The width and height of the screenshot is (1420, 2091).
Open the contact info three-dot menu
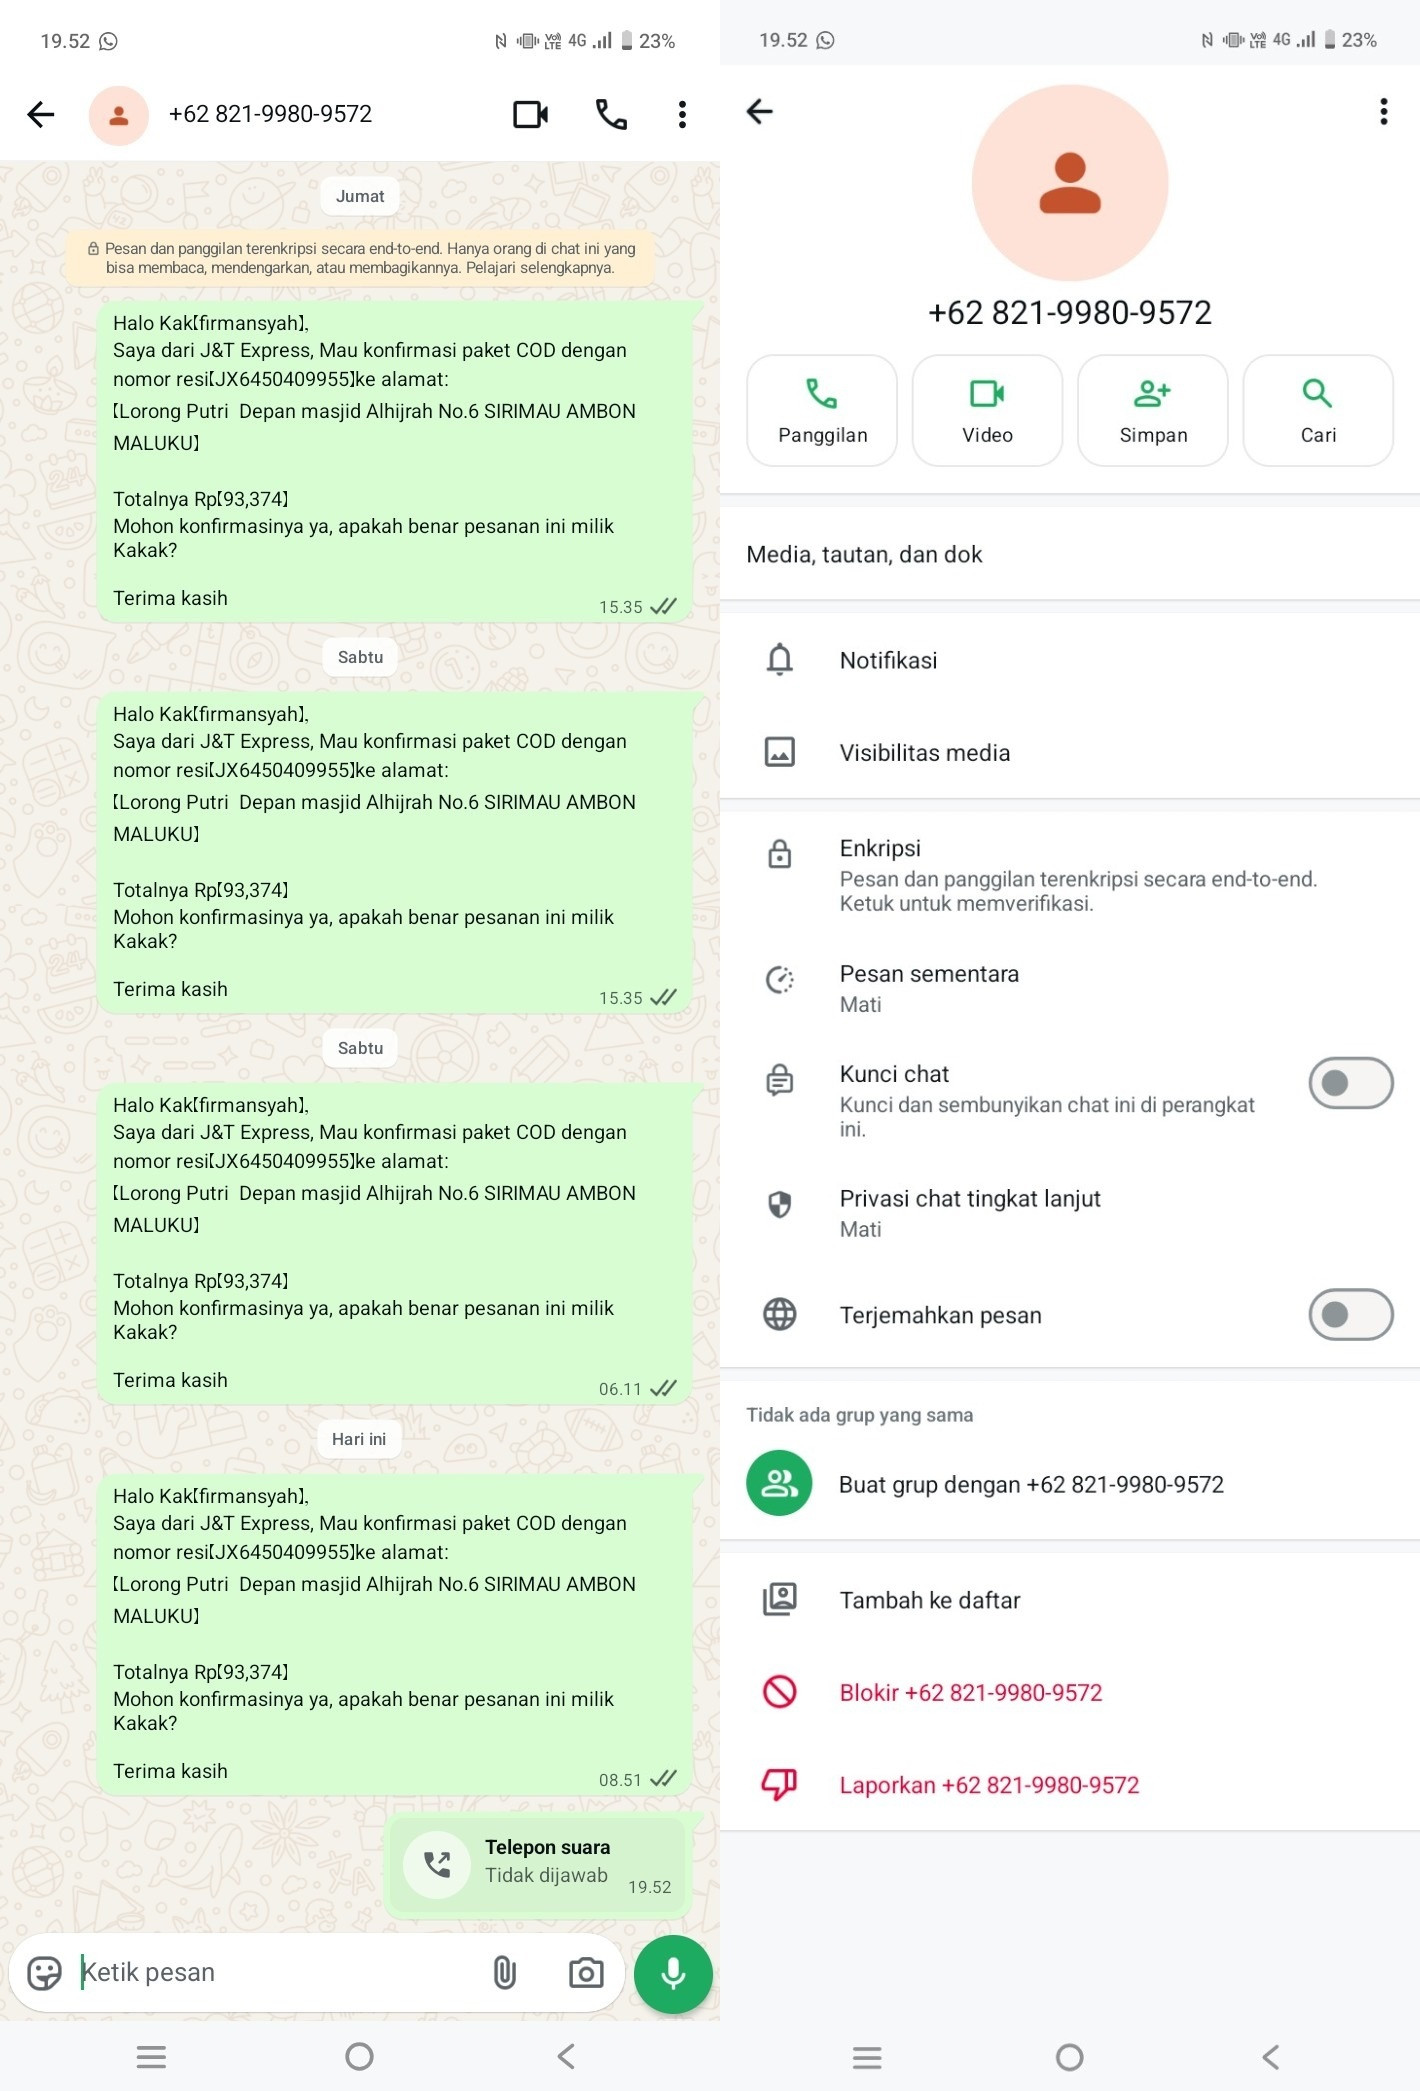tap(1384, 111)
